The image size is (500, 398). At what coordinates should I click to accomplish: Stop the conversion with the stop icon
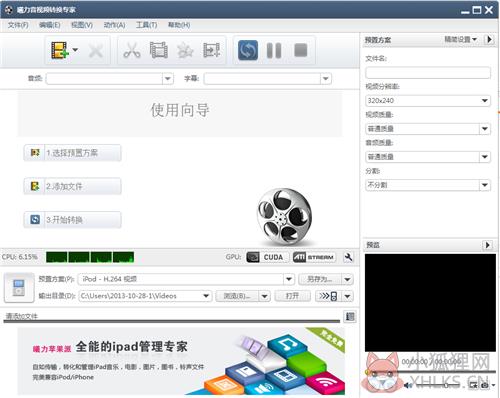tap(301, 50)
